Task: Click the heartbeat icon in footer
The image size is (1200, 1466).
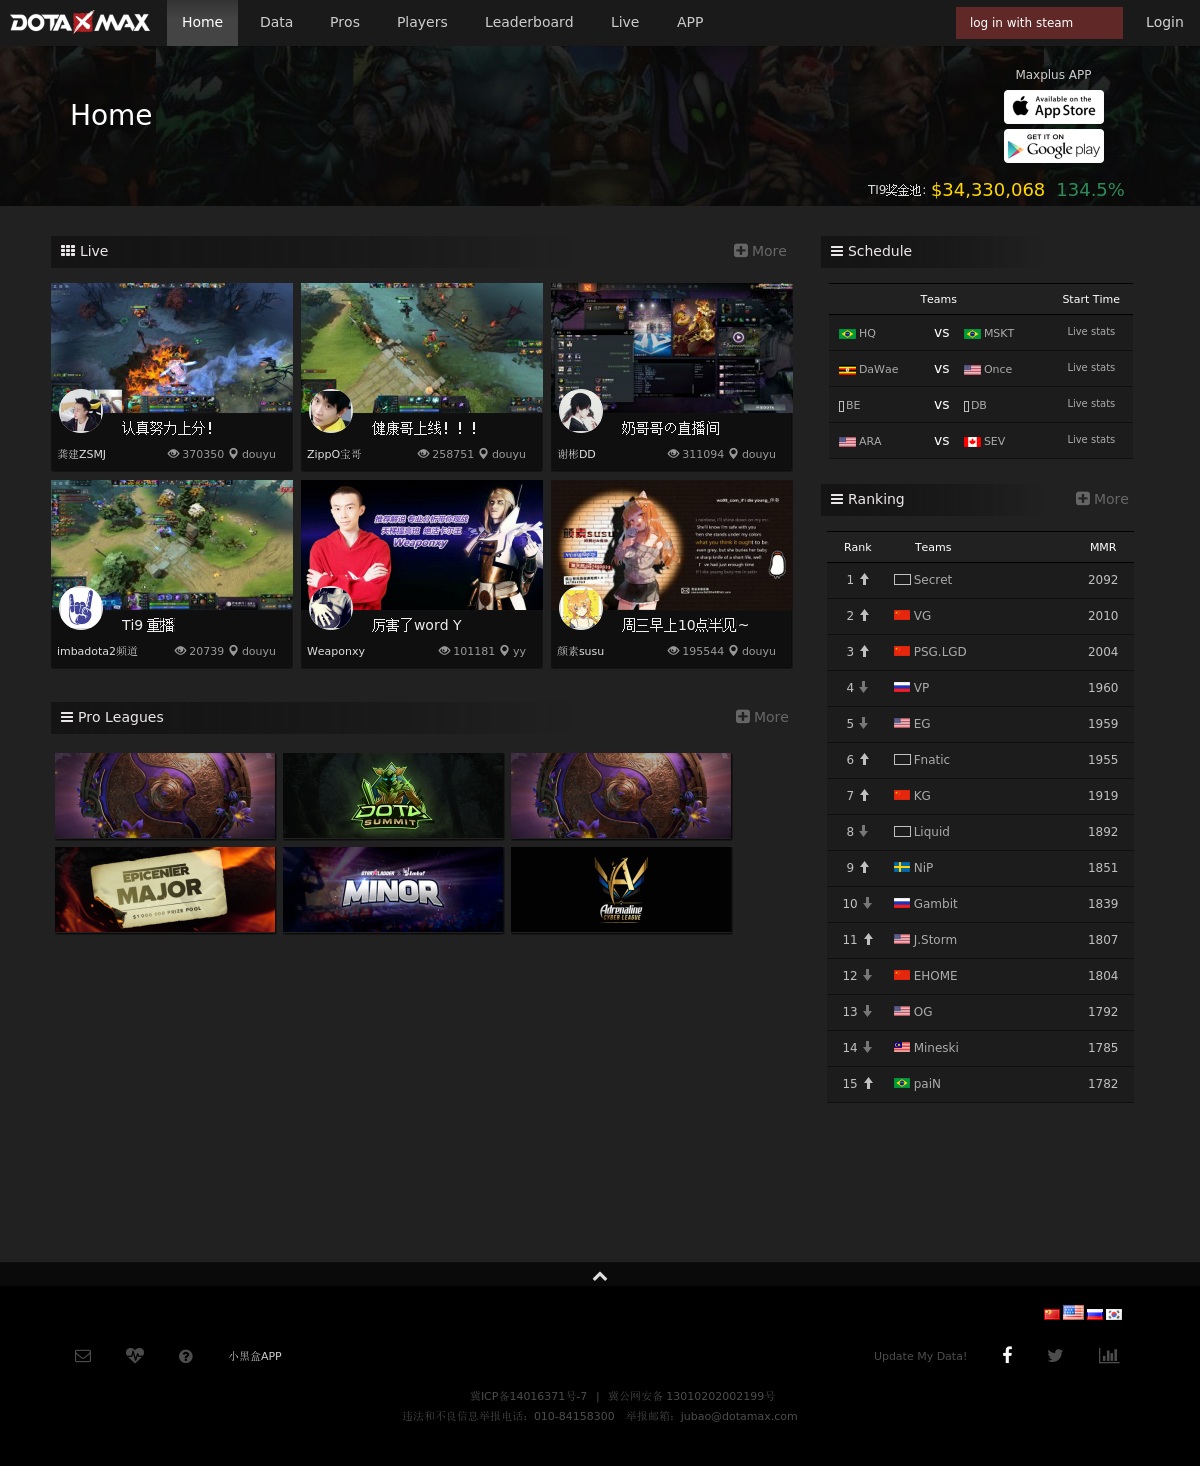Action: pos(135,1355)
